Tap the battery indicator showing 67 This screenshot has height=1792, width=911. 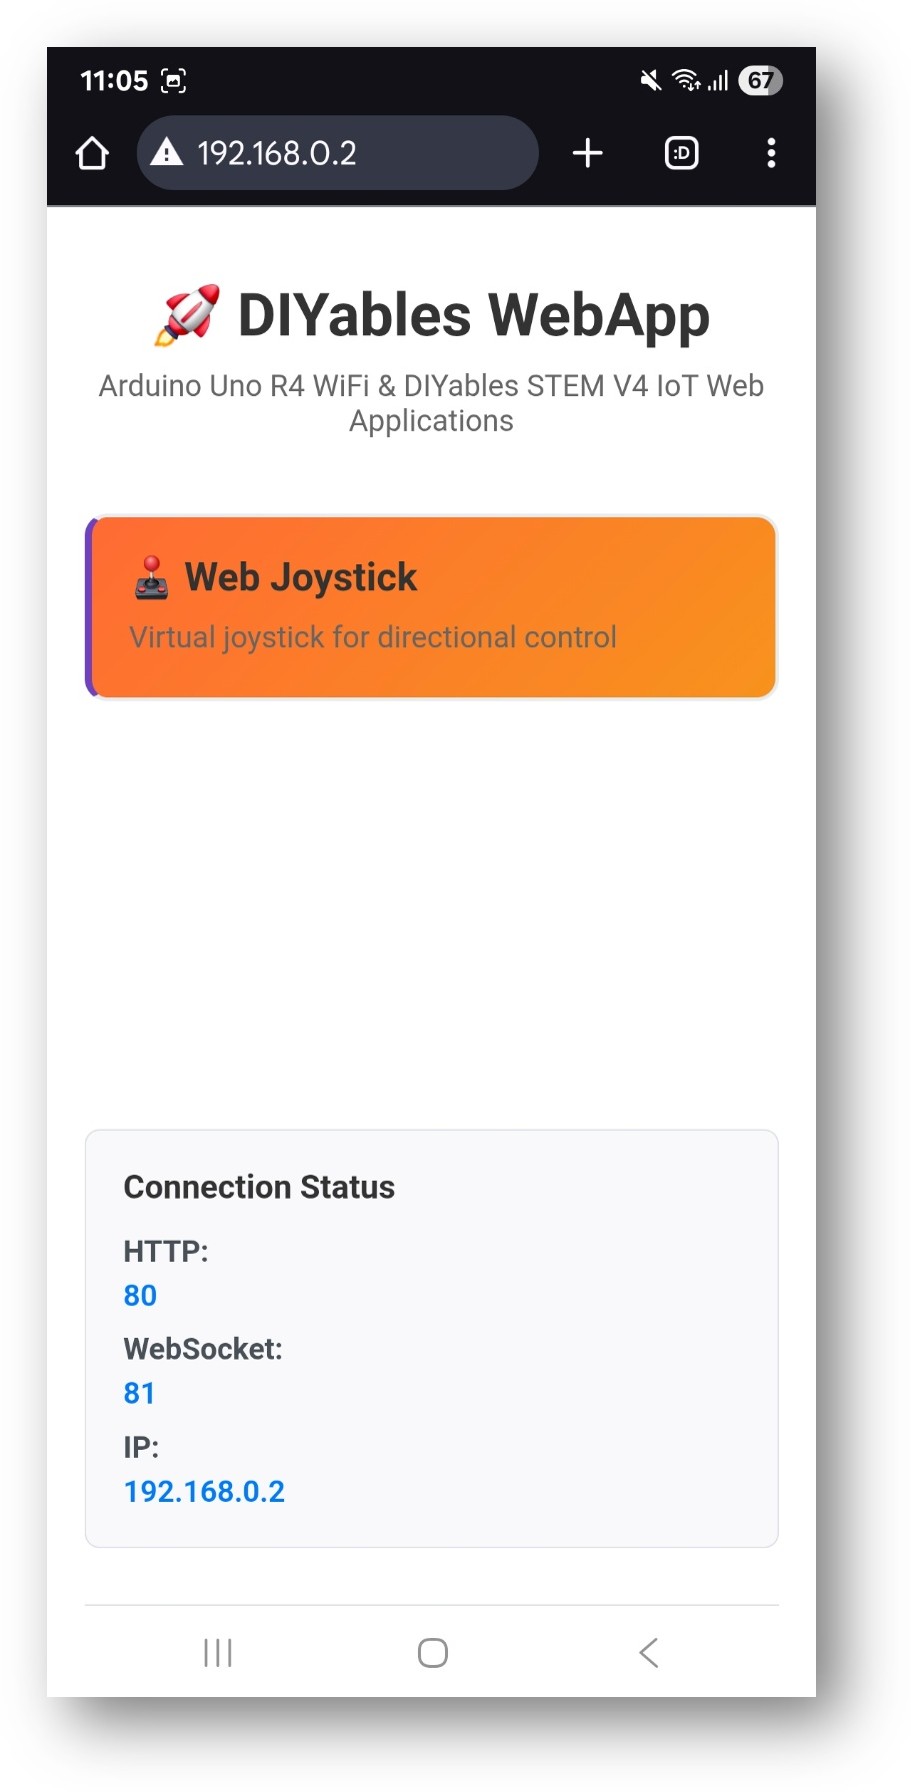pyautogui.click(x=760, y=81)
